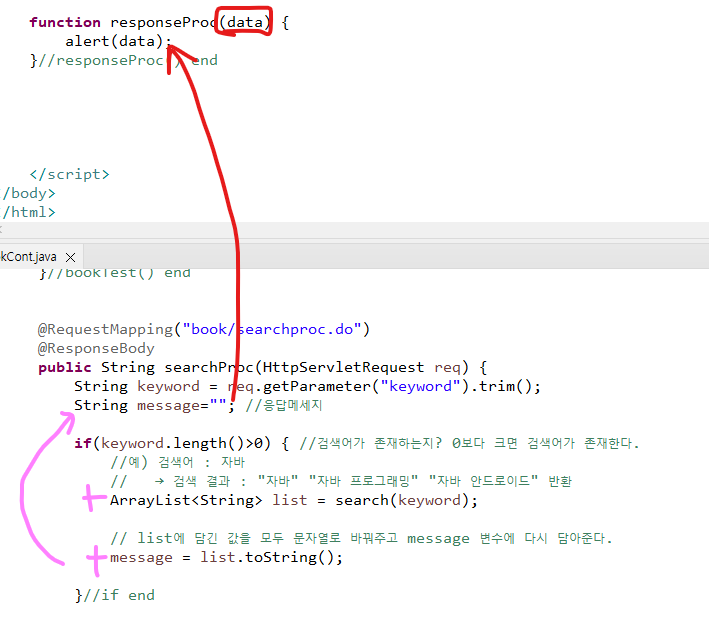Click the '//응답메세지' comment
709x618 pixels.
point(284,405)
